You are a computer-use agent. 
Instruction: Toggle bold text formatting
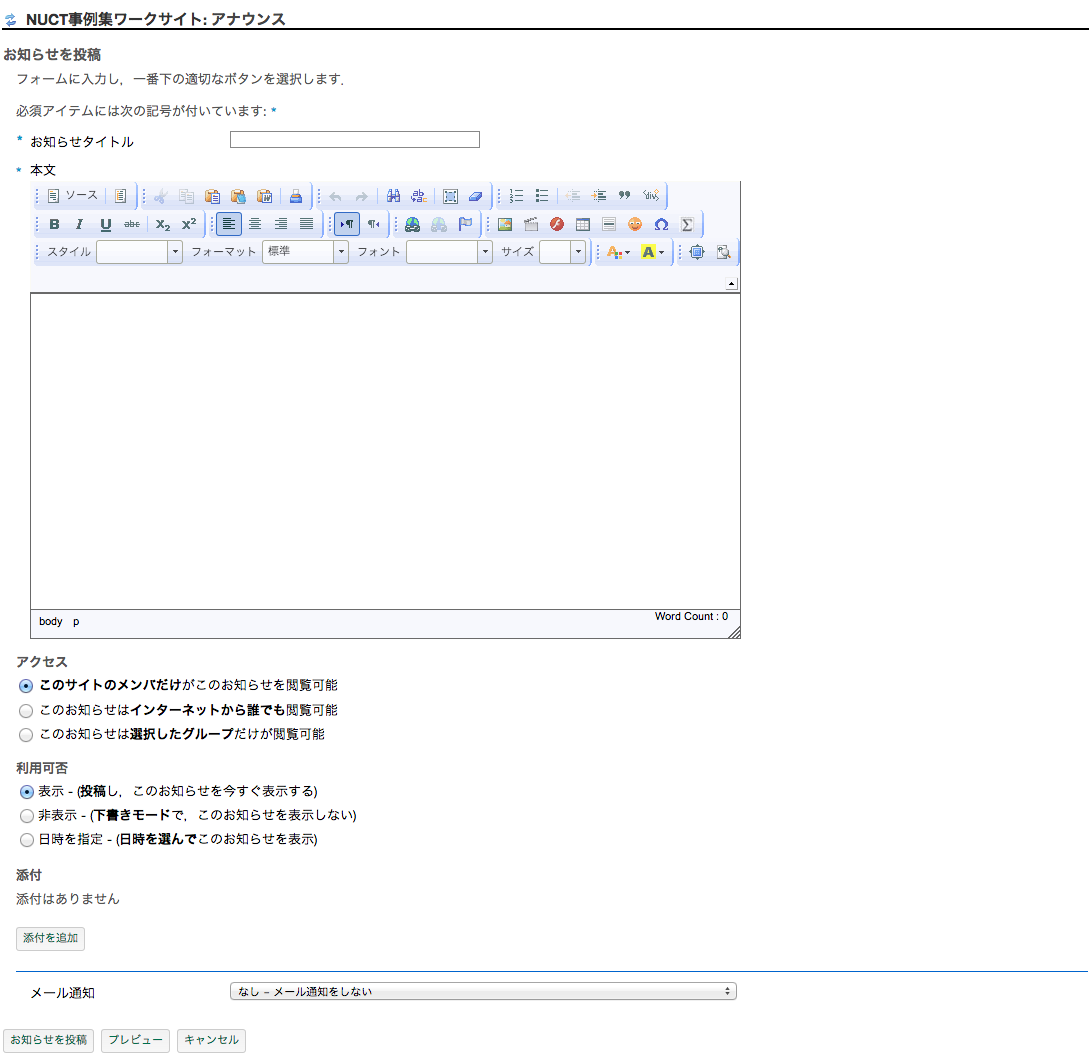click(54, 224)
